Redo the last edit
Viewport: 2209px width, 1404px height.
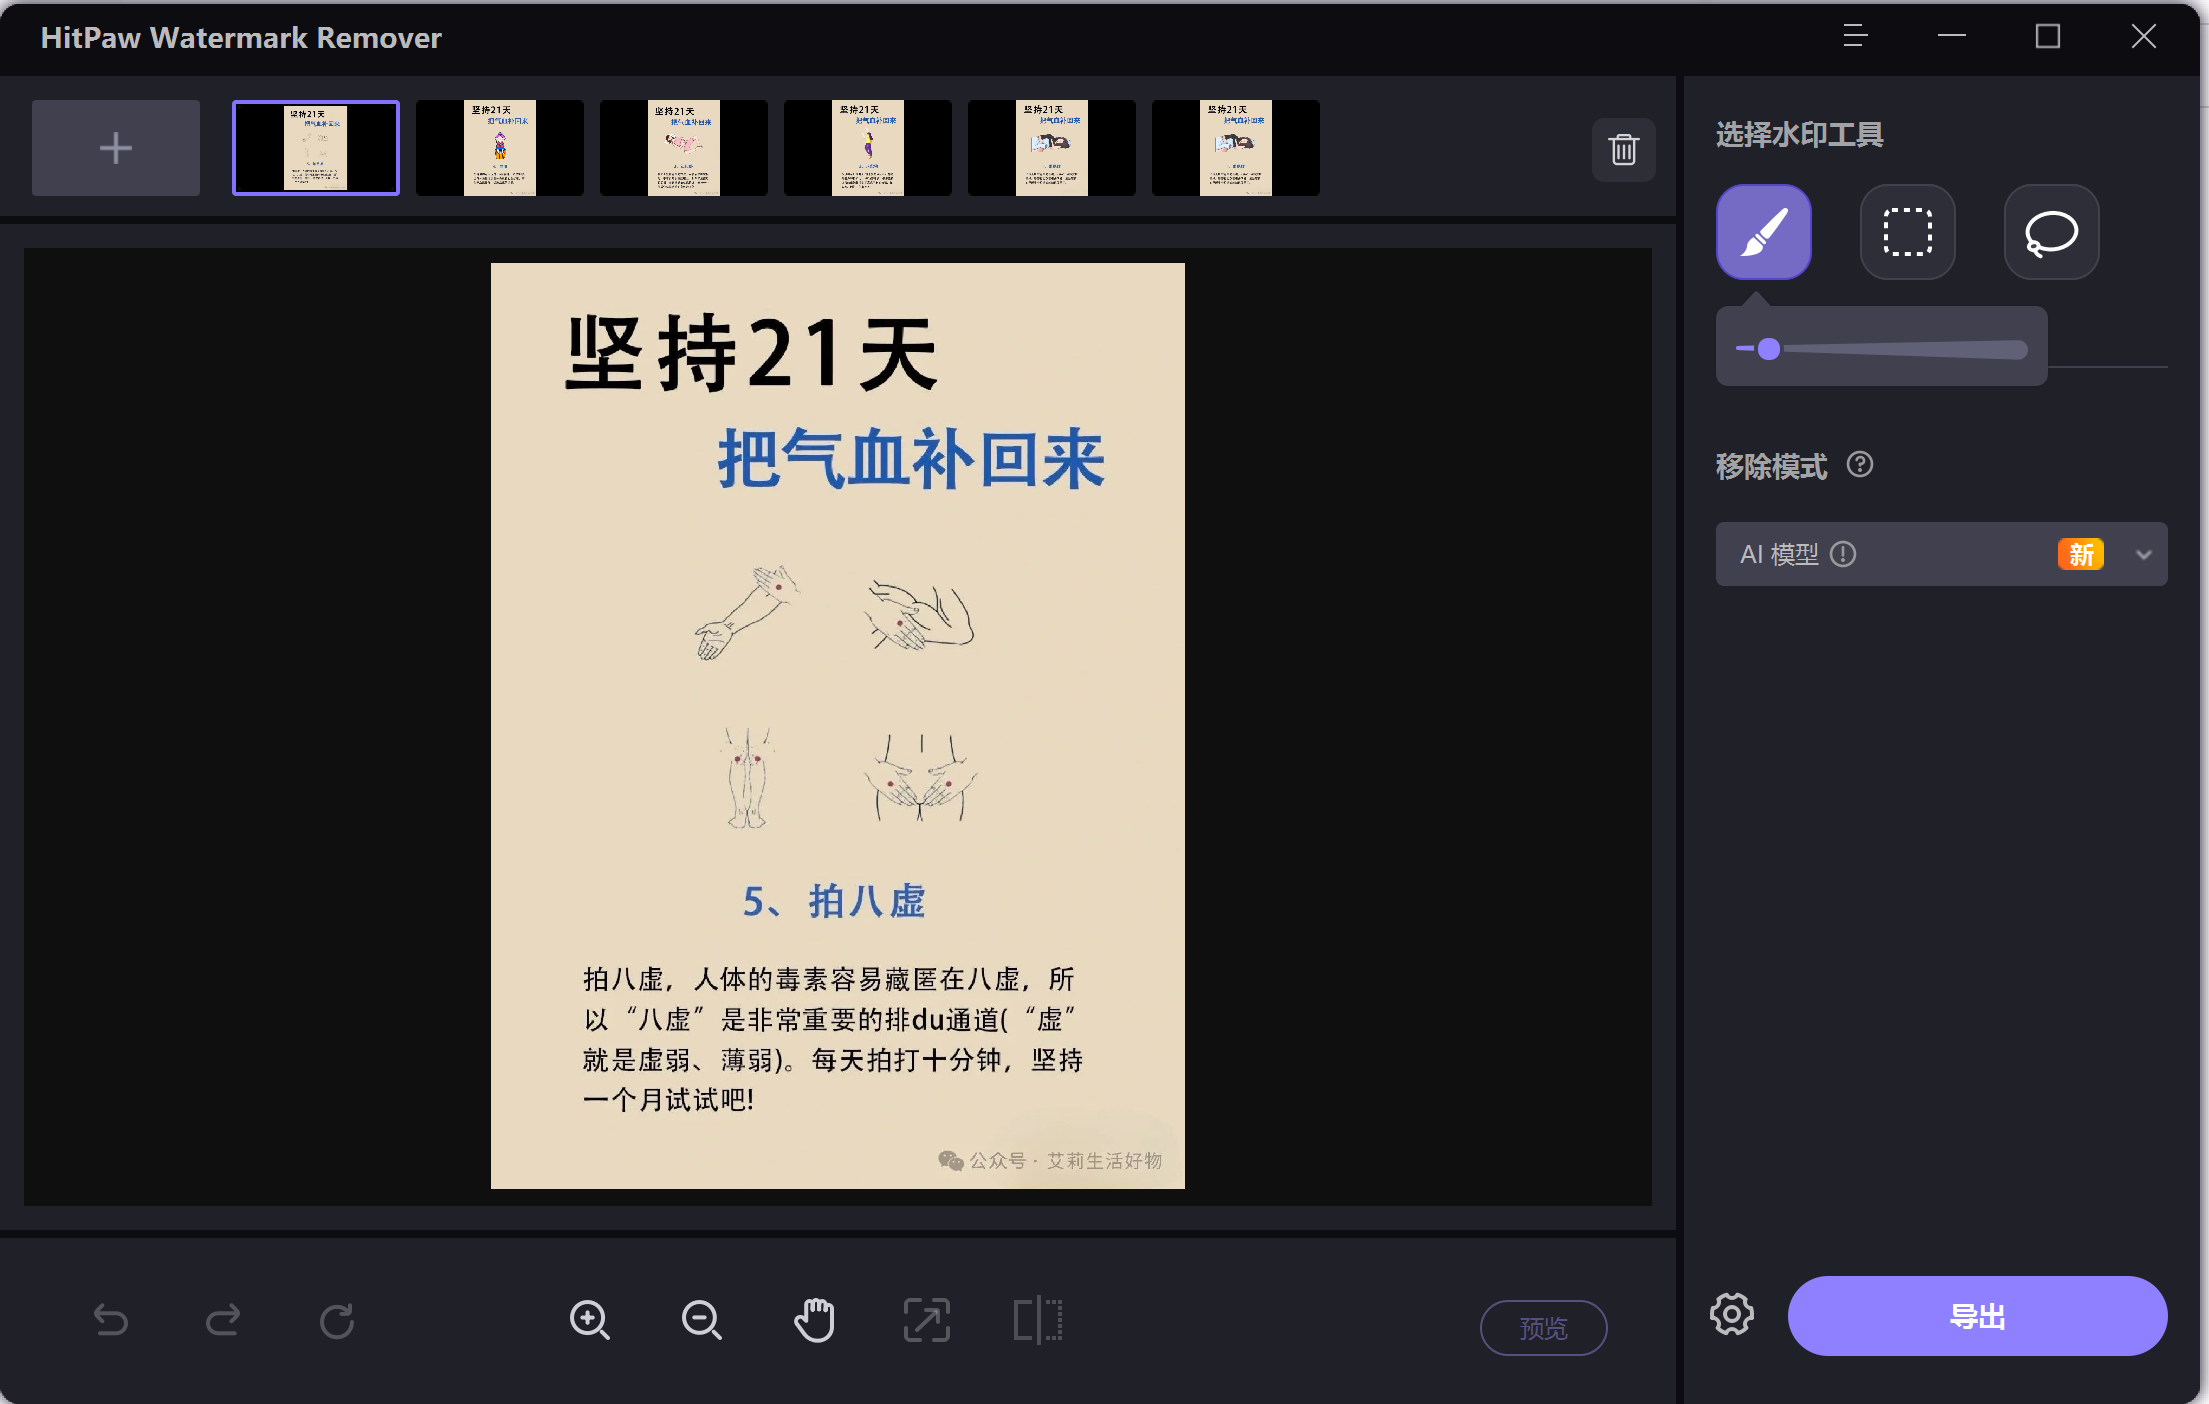click(x=224, y=1319)
